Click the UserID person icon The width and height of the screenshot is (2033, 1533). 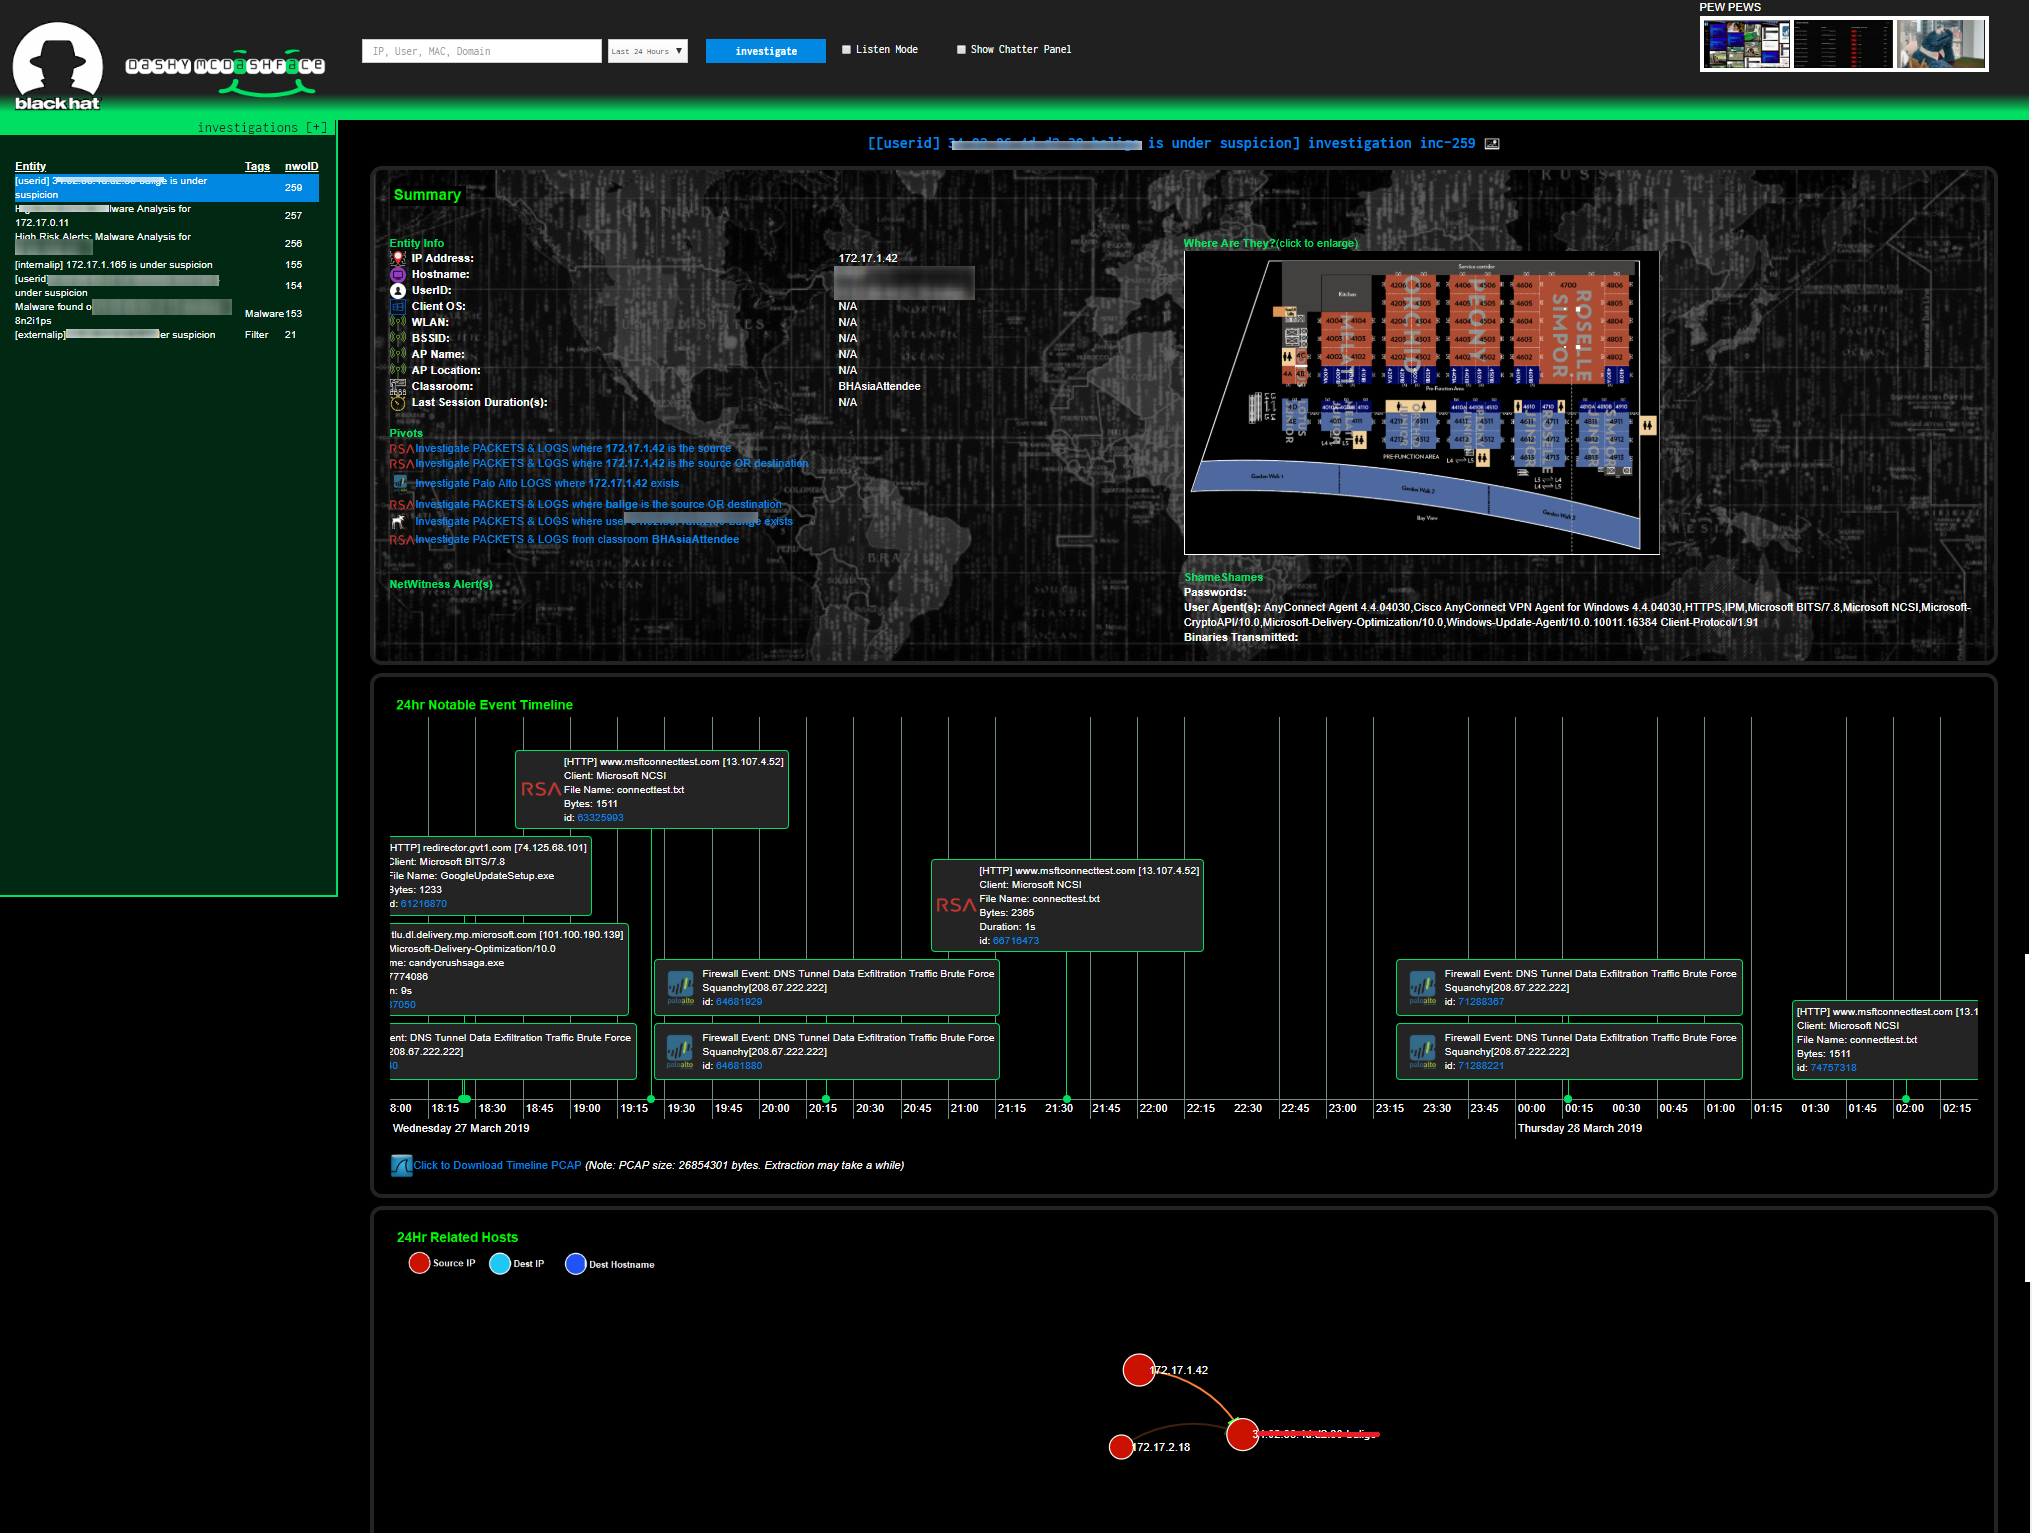click(398, 290)
